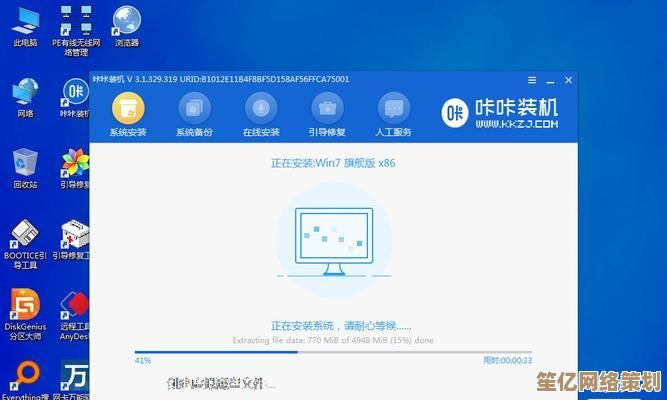Open the DiskGenius分区大师 desktop icon
Viewport: 667px width, 400px height.
tap(25, 315)
